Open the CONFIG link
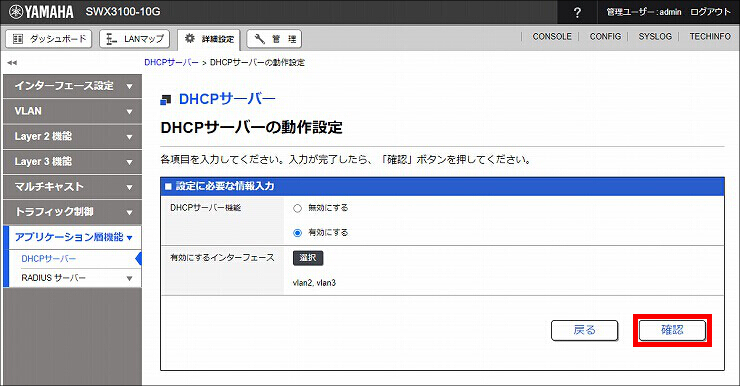 pos(605,36)
